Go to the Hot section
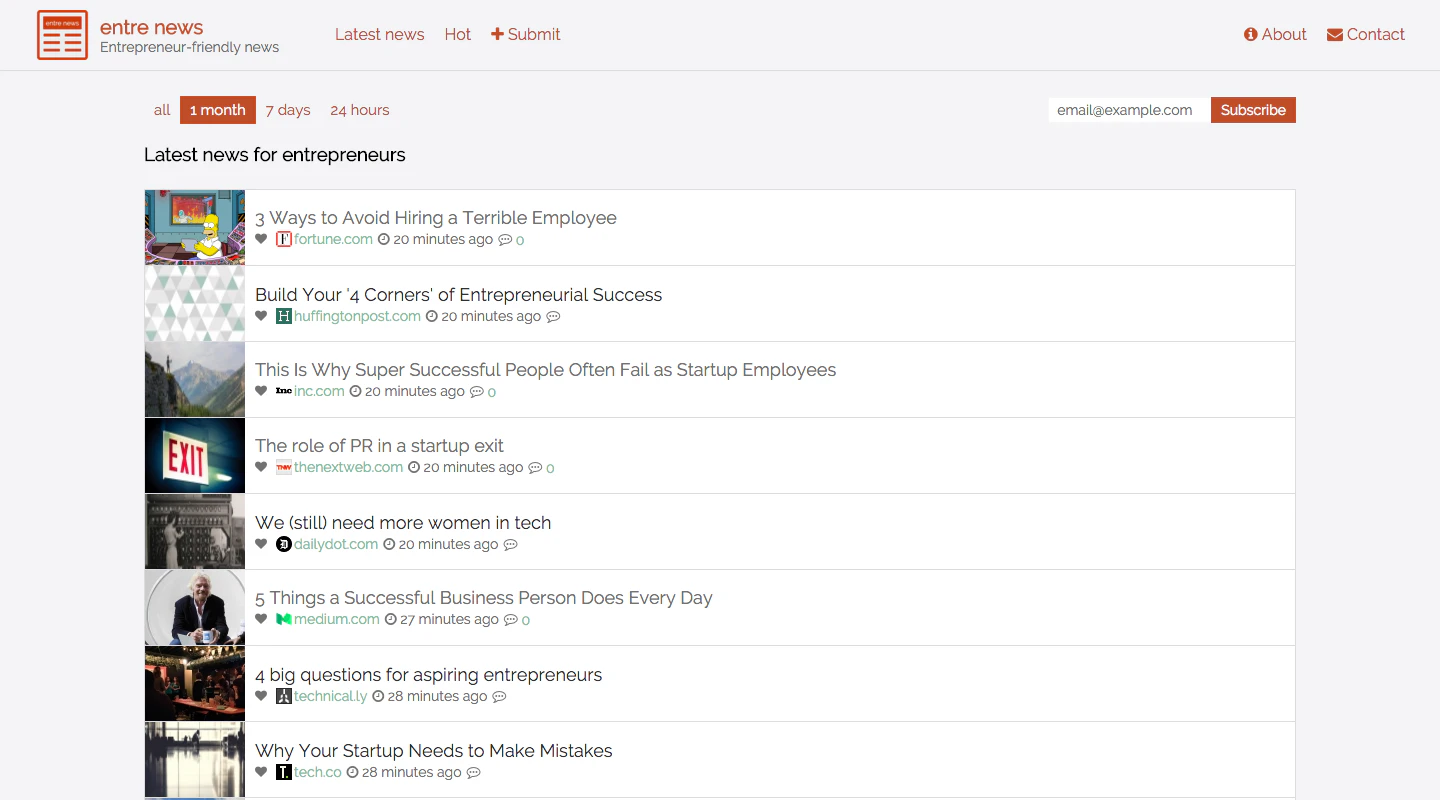1440x800 pixels. tap(458, 34)
